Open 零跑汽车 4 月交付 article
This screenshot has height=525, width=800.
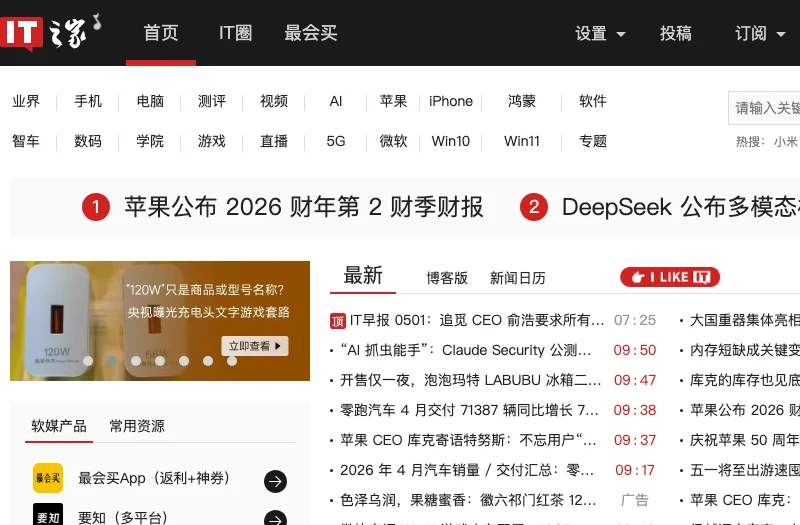point(469,410)
